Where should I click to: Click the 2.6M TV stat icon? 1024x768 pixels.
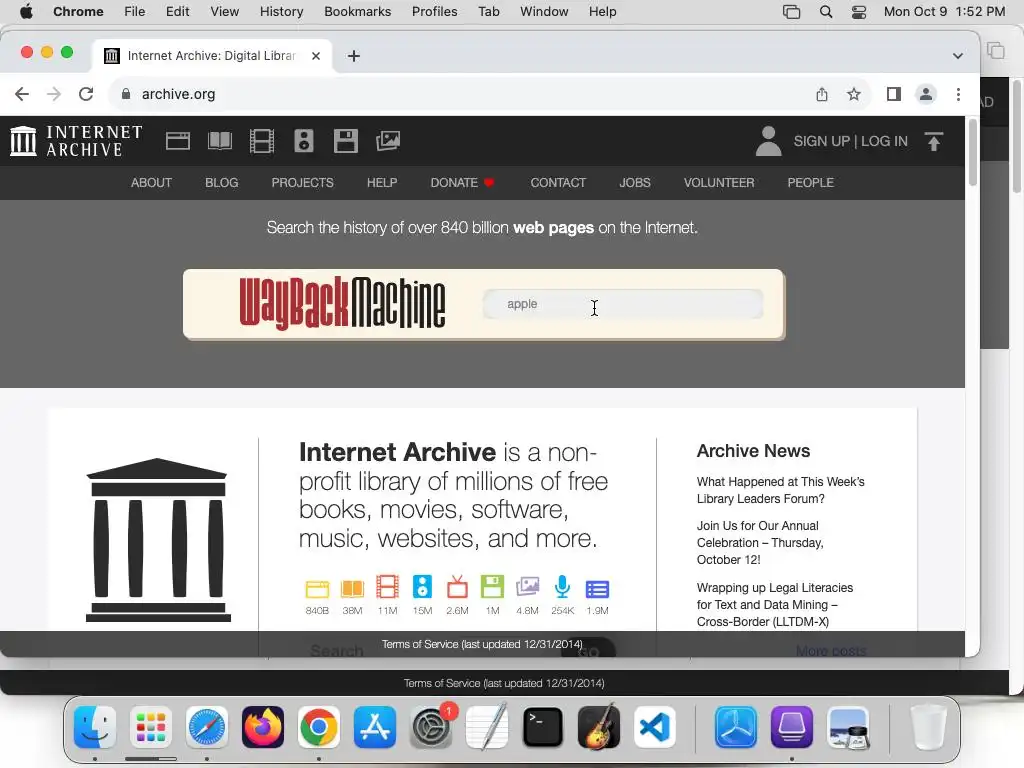[457, 587]
